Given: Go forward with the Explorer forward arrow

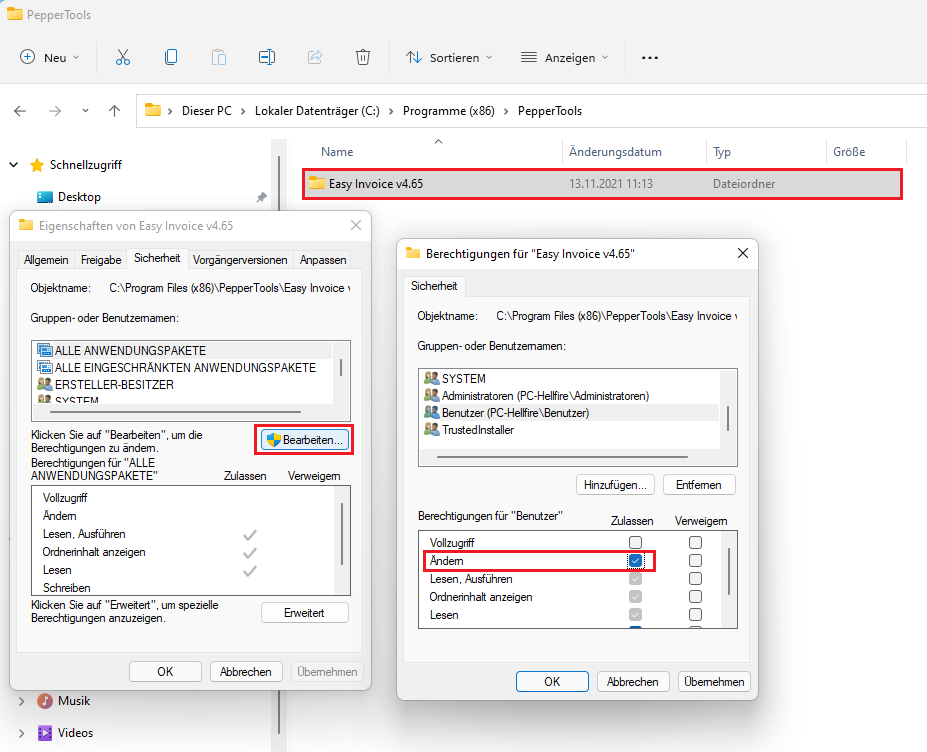Looking at the screenshot, I should pyautogui.click(x=55, y=111).
